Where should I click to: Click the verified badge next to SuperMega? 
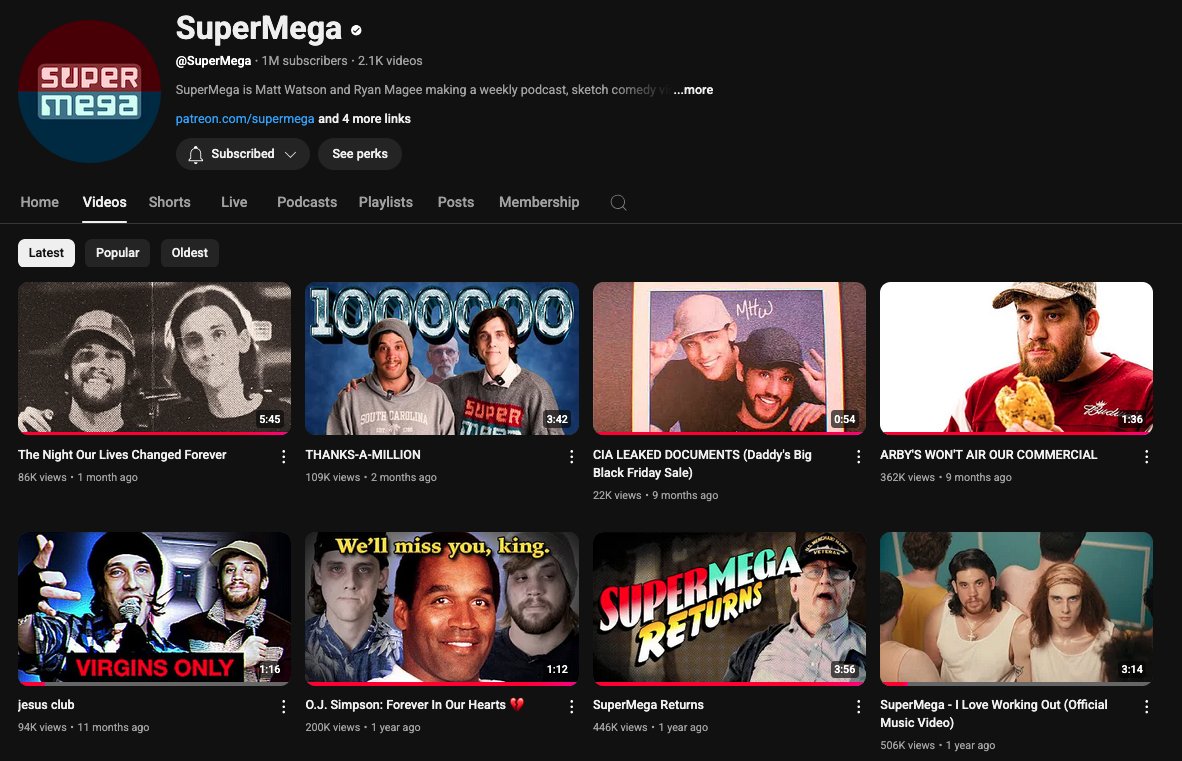[357, 31]
